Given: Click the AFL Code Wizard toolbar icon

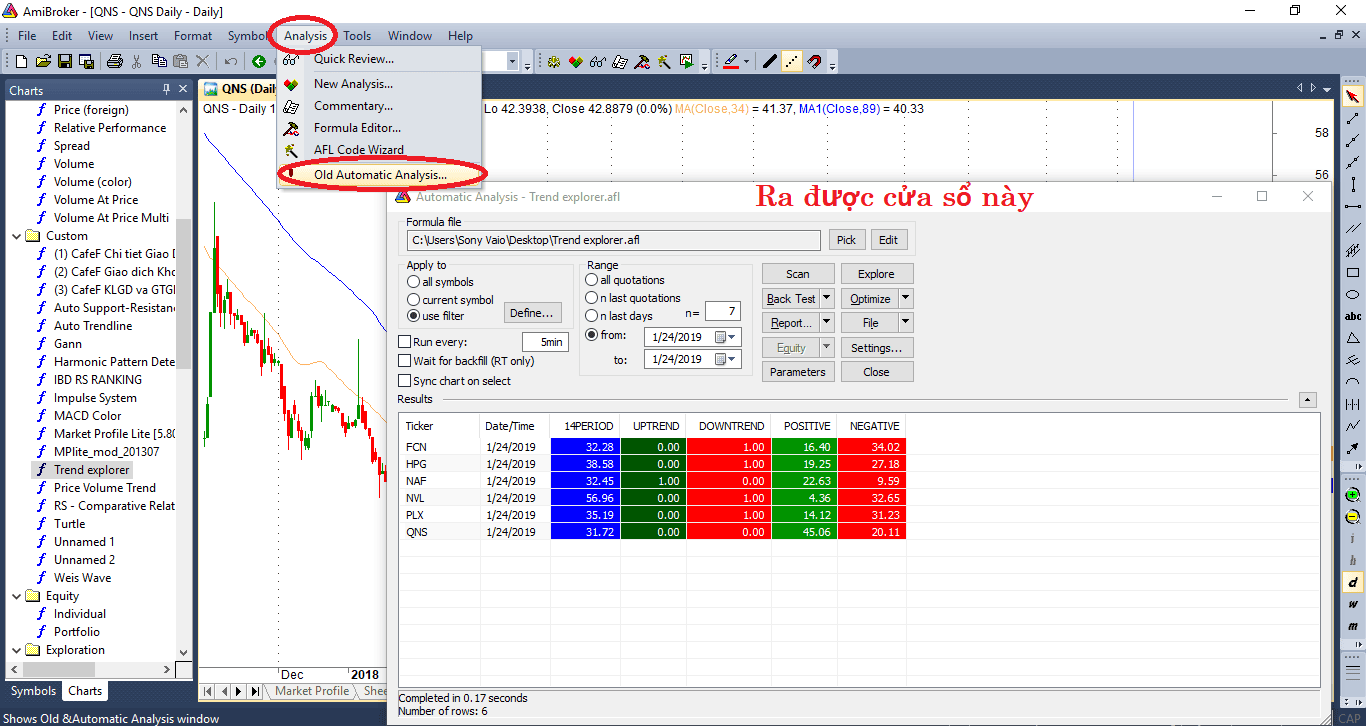Looking at the screenshot, I should tap(664, 61).
